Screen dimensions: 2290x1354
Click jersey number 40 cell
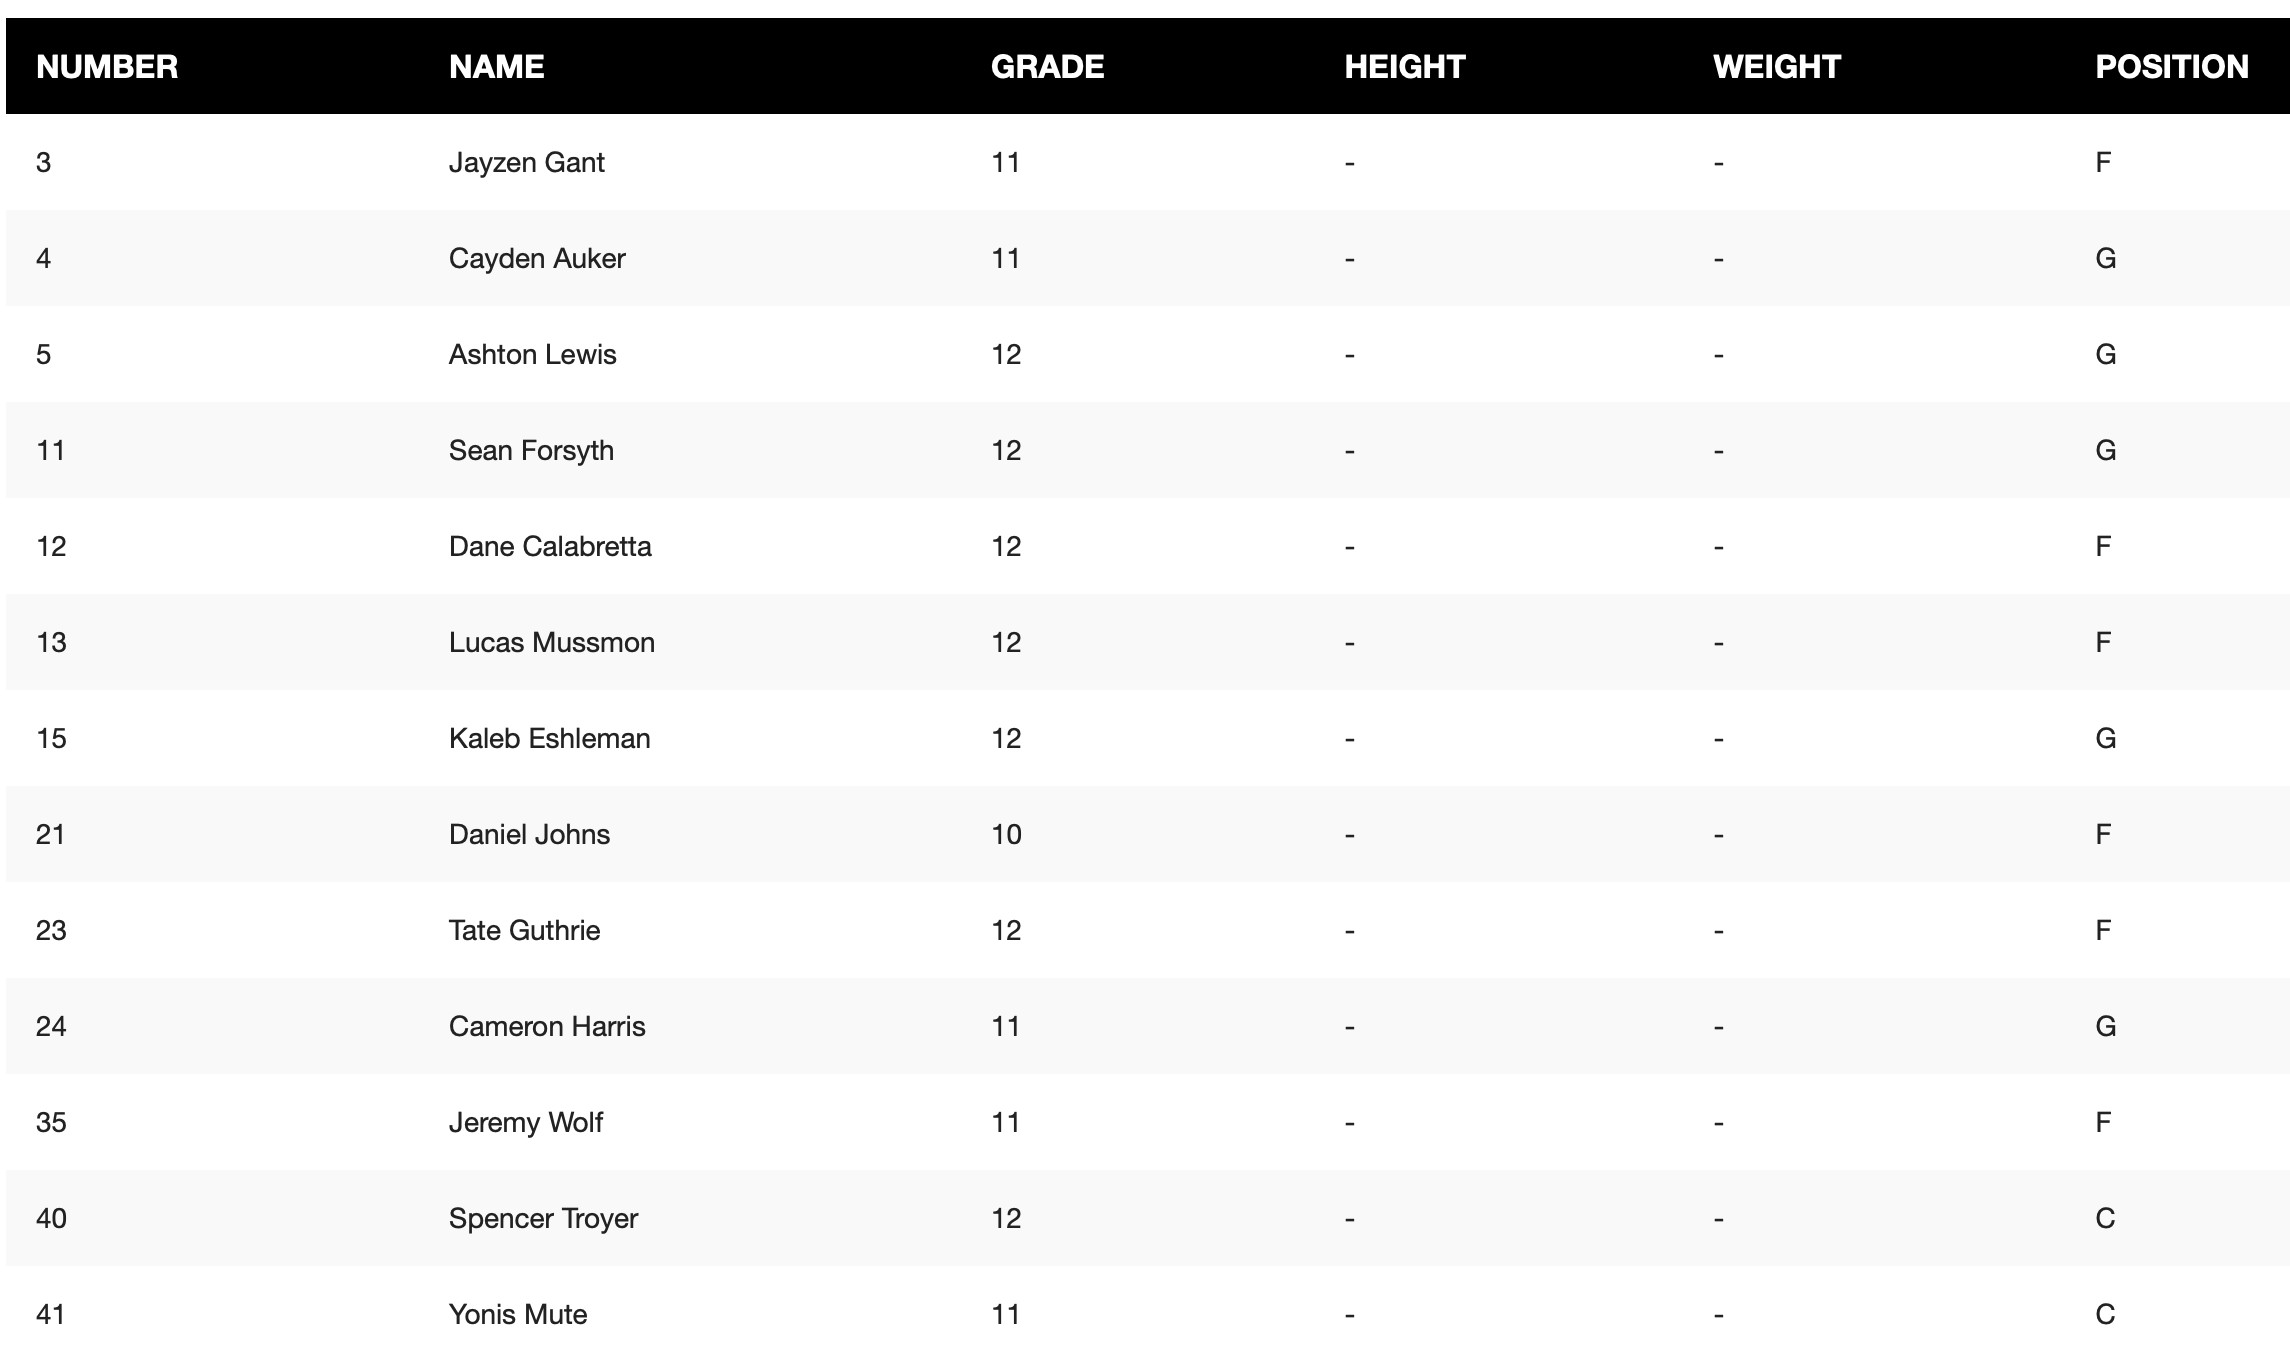[51, 1219]
